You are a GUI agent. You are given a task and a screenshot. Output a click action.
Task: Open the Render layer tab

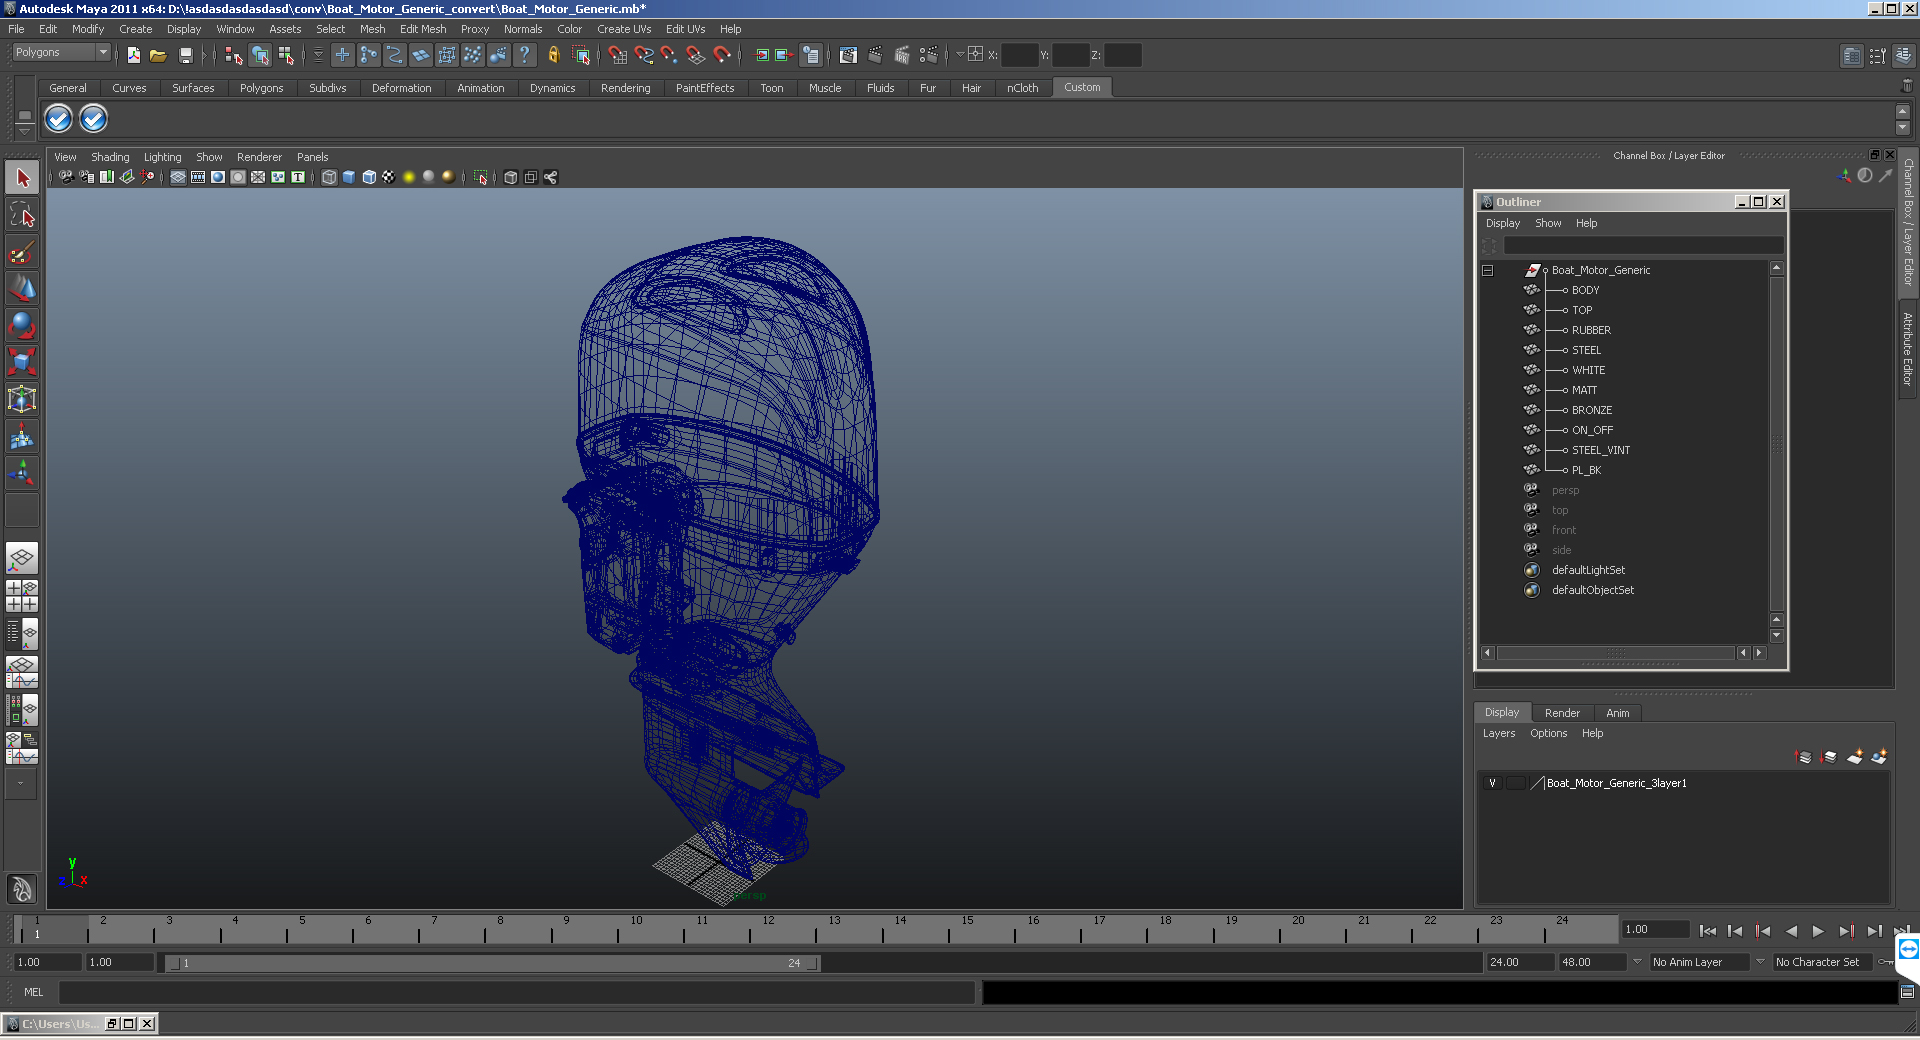pyautogui.click(x=1562, y=713)
